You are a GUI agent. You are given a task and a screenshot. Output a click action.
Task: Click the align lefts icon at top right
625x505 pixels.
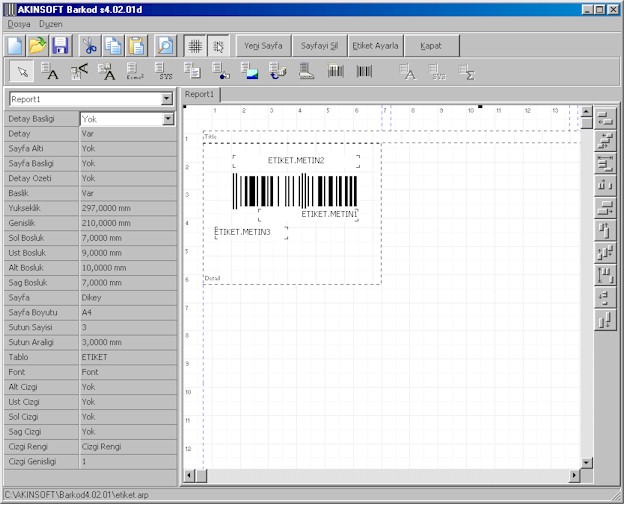605,118
